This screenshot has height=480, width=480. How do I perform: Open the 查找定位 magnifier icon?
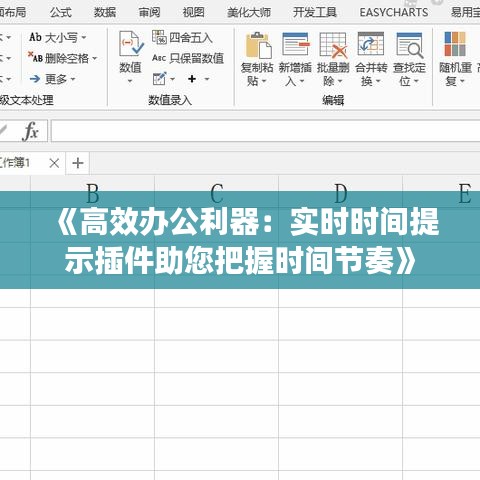[x=410, y=45]
